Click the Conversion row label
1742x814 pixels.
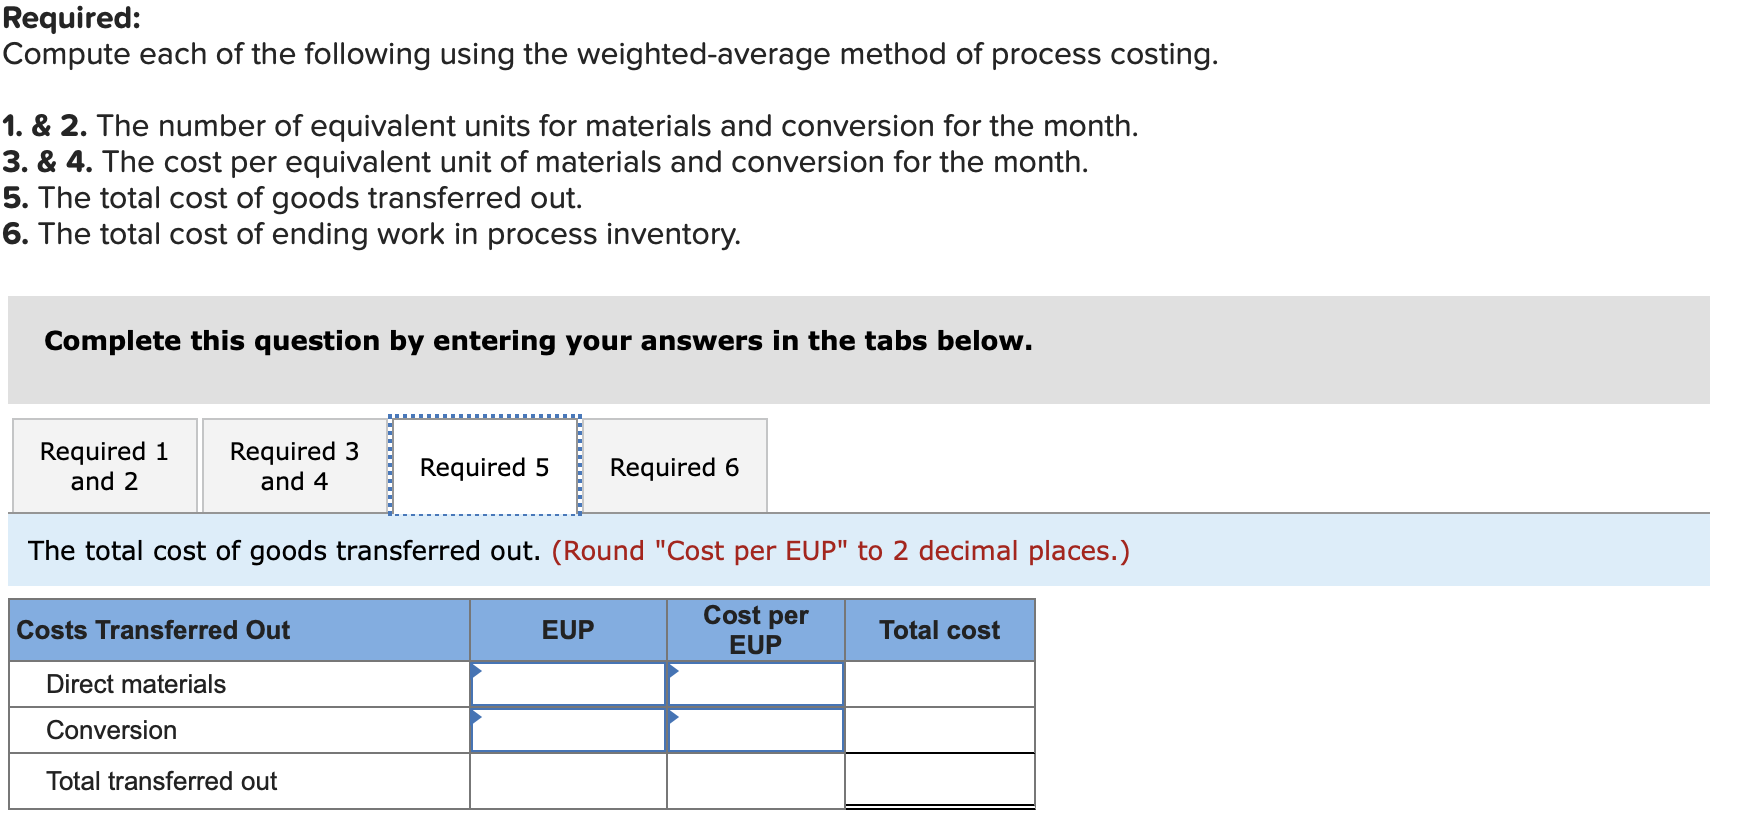[111, 730]
